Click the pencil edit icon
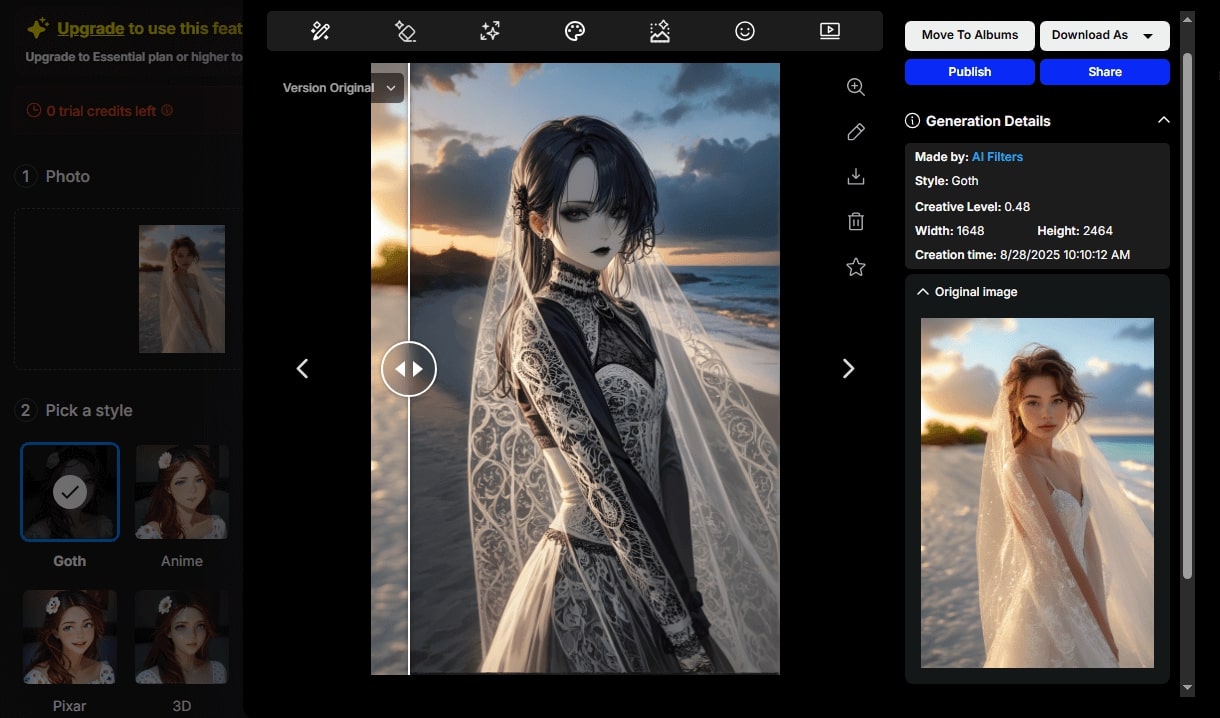The width and height of the screenshot is (1220, 718). 855,132
